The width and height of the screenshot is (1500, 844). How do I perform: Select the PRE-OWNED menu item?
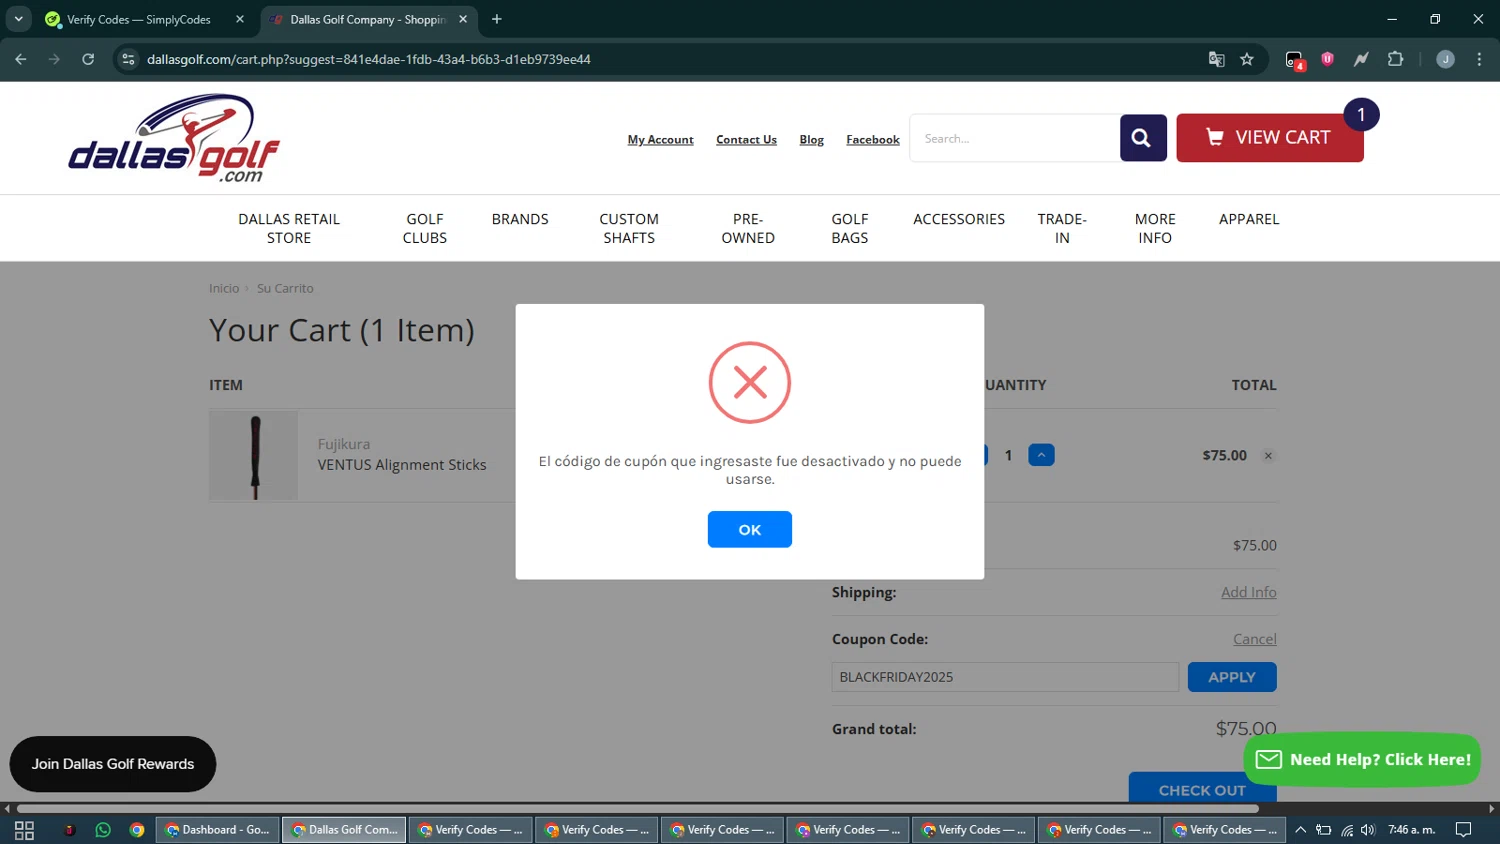click(748, 228)
